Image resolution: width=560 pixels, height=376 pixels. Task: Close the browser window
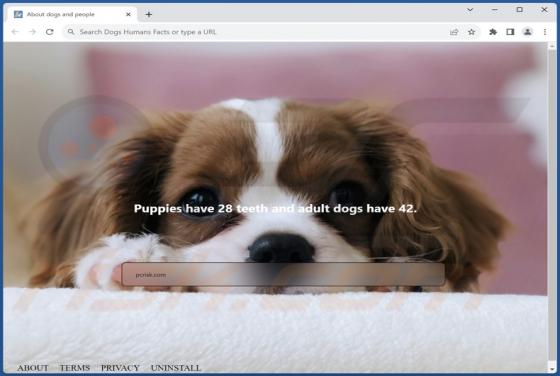click(544, 10)
